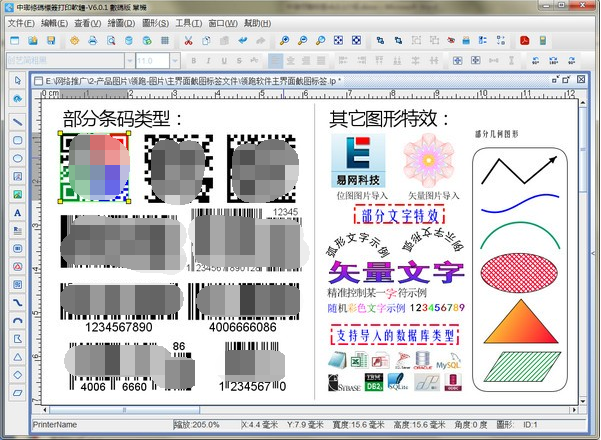Screen dimensions: 601x440
Task: Click the Print icon in the toolbar
Action: [x=93, y=41]
